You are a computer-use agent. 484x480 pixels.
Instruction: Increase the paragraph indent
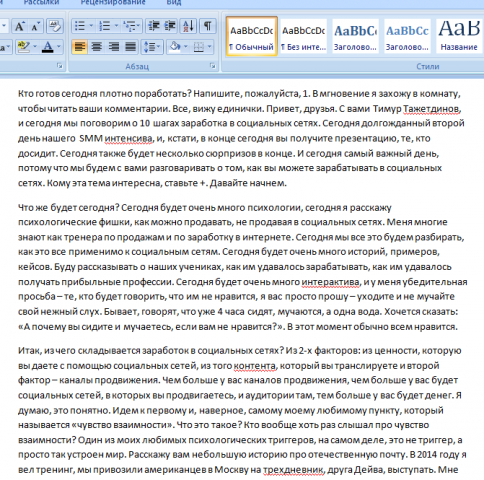[x=170, y=26]
